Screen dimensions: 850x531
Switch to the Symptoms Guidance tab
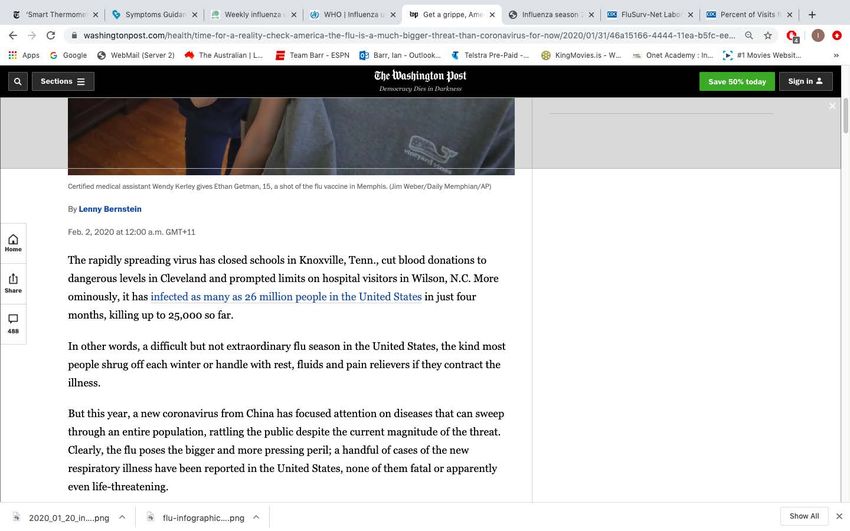(x=154, y=15)
